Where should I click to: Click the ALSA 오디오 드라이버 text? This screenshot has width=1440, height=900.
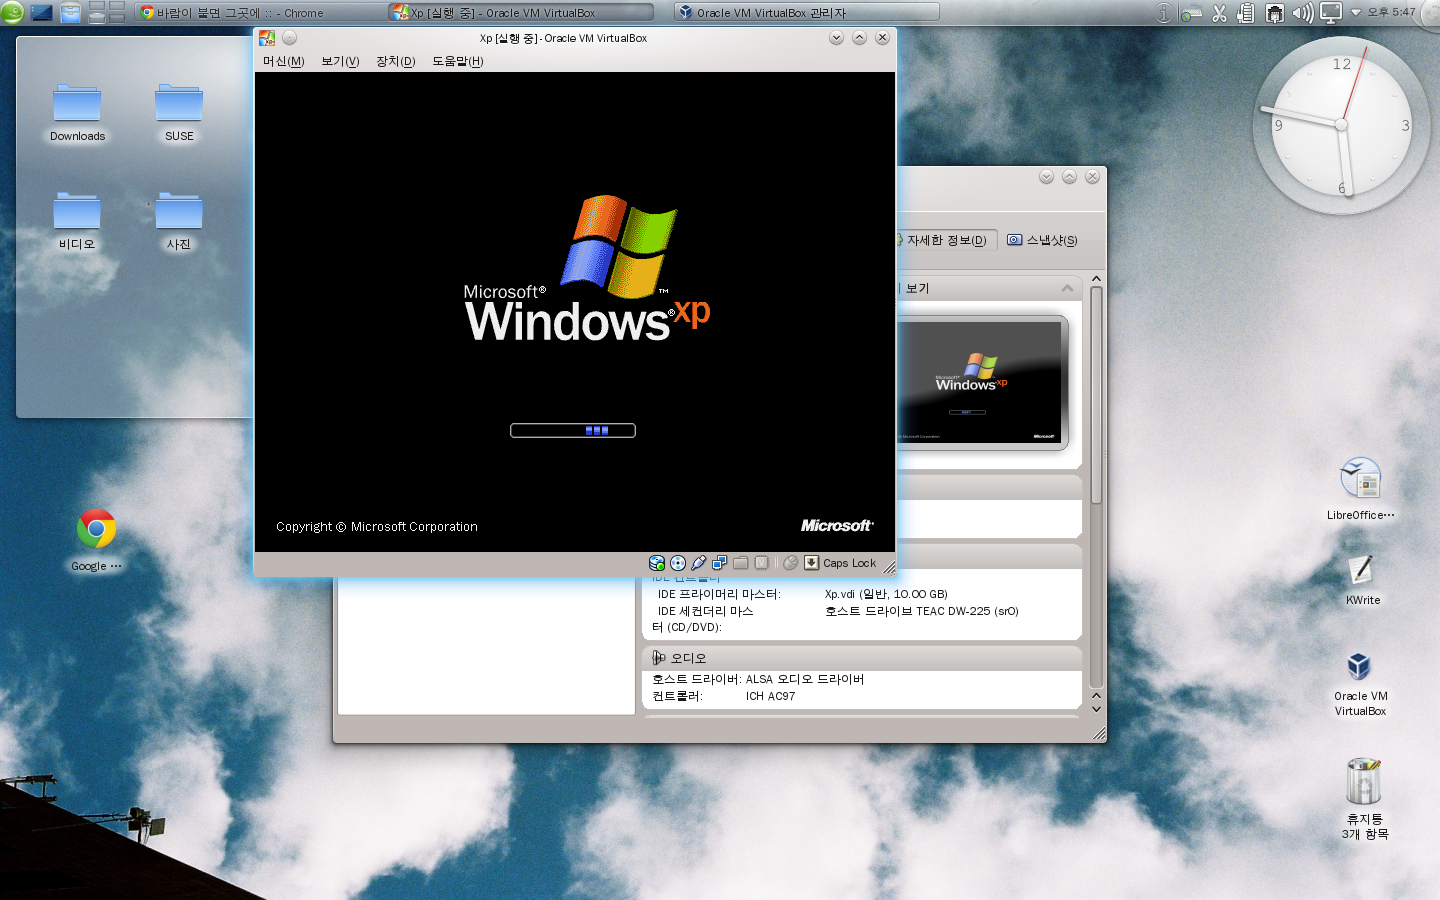805,679
